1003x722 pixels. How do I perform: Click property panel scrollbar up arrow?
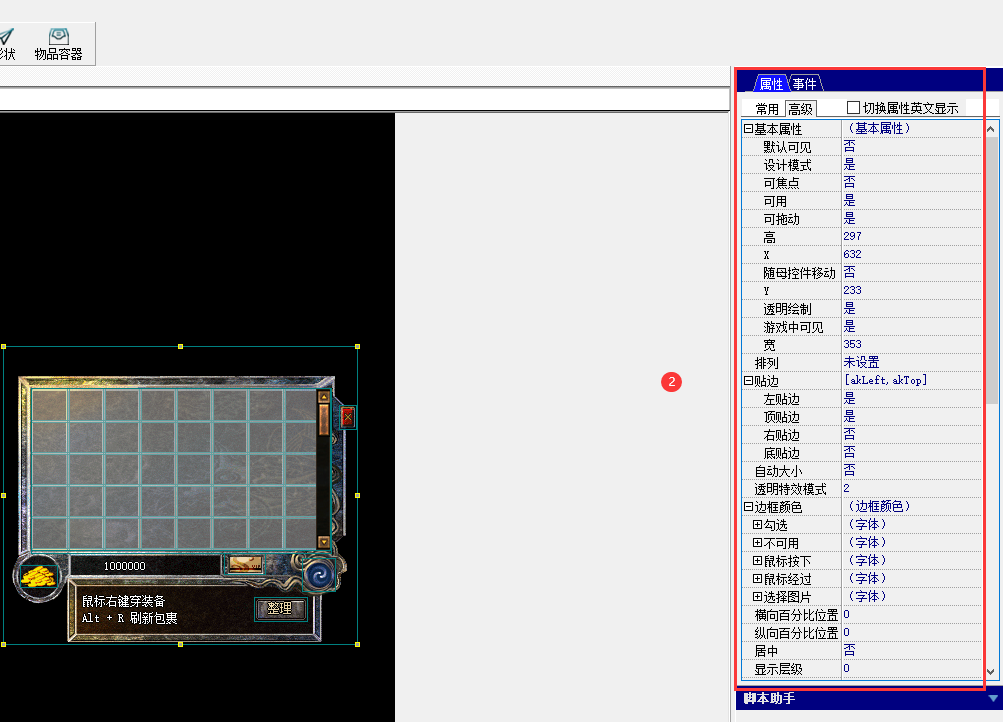[x=991, y=129]
